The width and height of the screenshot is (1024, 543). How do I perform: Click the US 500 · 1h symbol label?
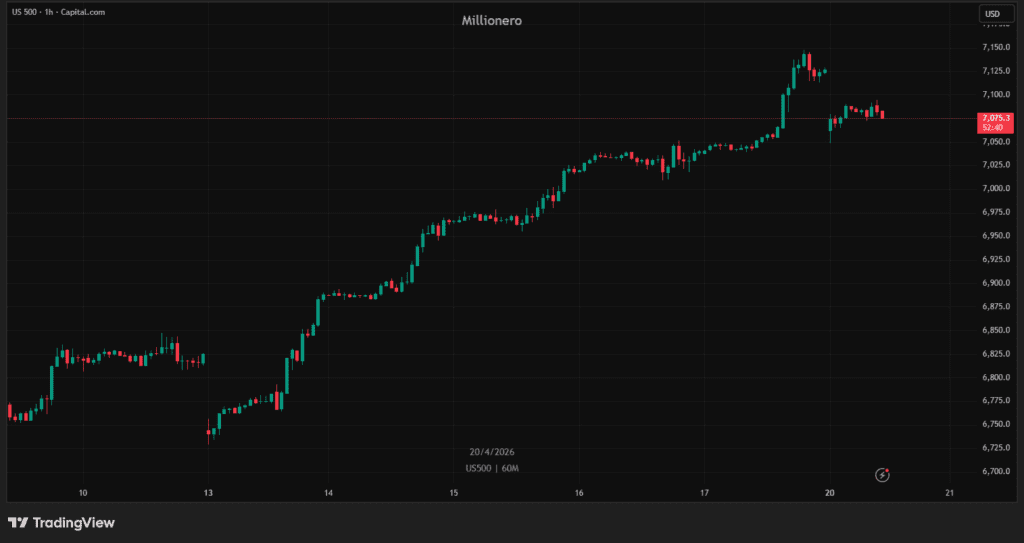coord(55,12)
